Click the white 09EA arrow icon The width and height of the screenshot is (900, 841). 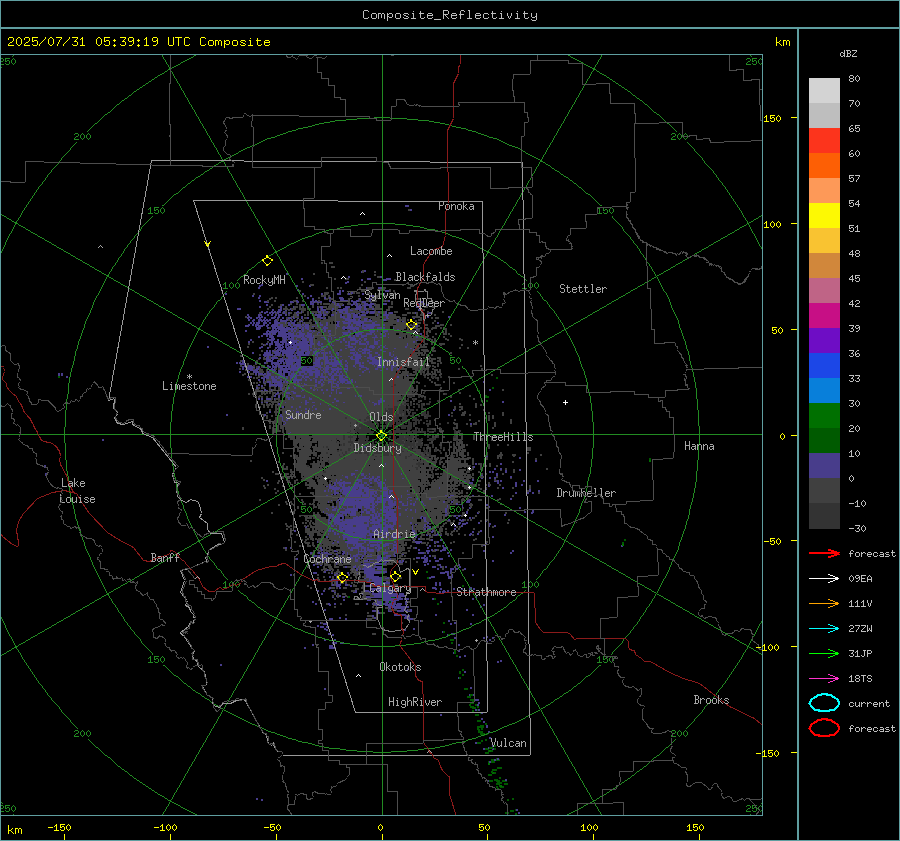coord(824,578)
